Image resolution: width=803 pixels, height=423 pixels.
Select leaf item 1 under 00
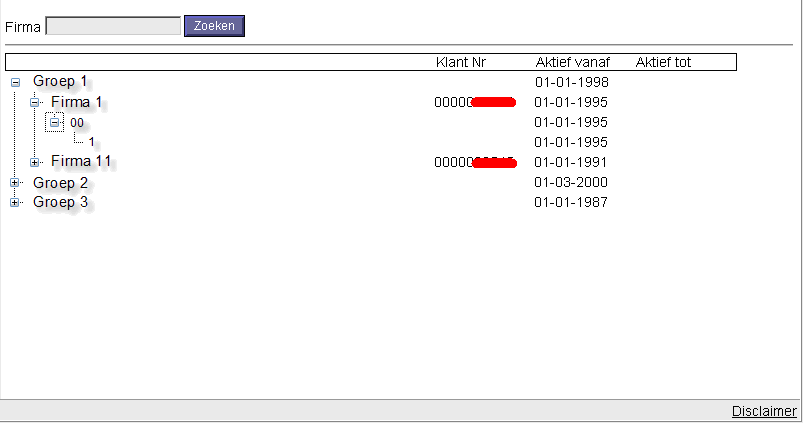tap(91, 142)
